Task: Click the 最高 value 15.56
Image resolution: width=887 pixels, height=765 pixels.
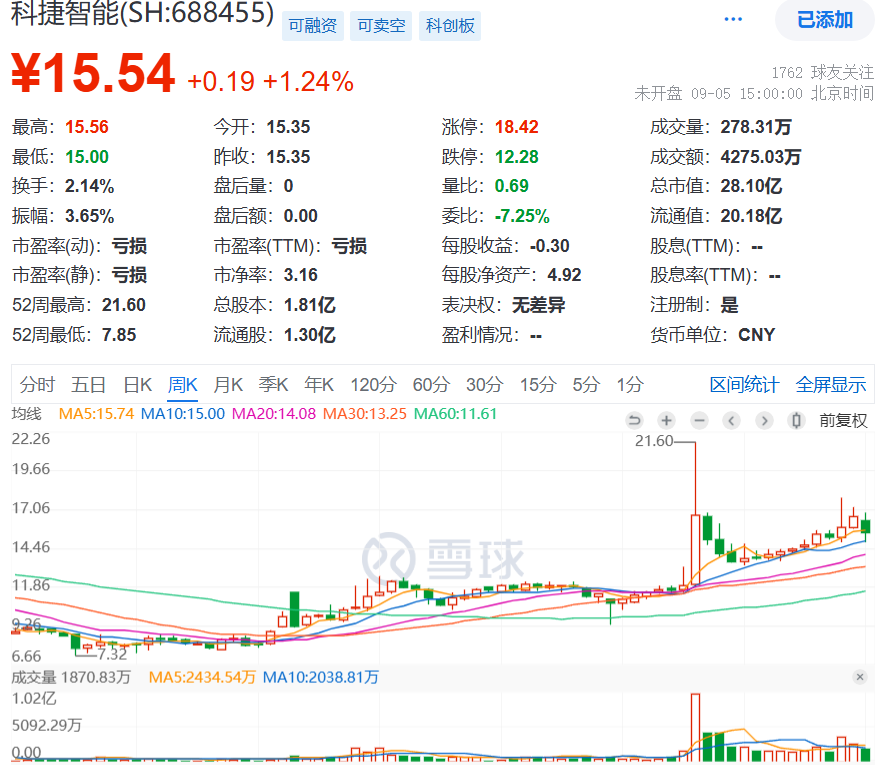Action: (87, 127)
